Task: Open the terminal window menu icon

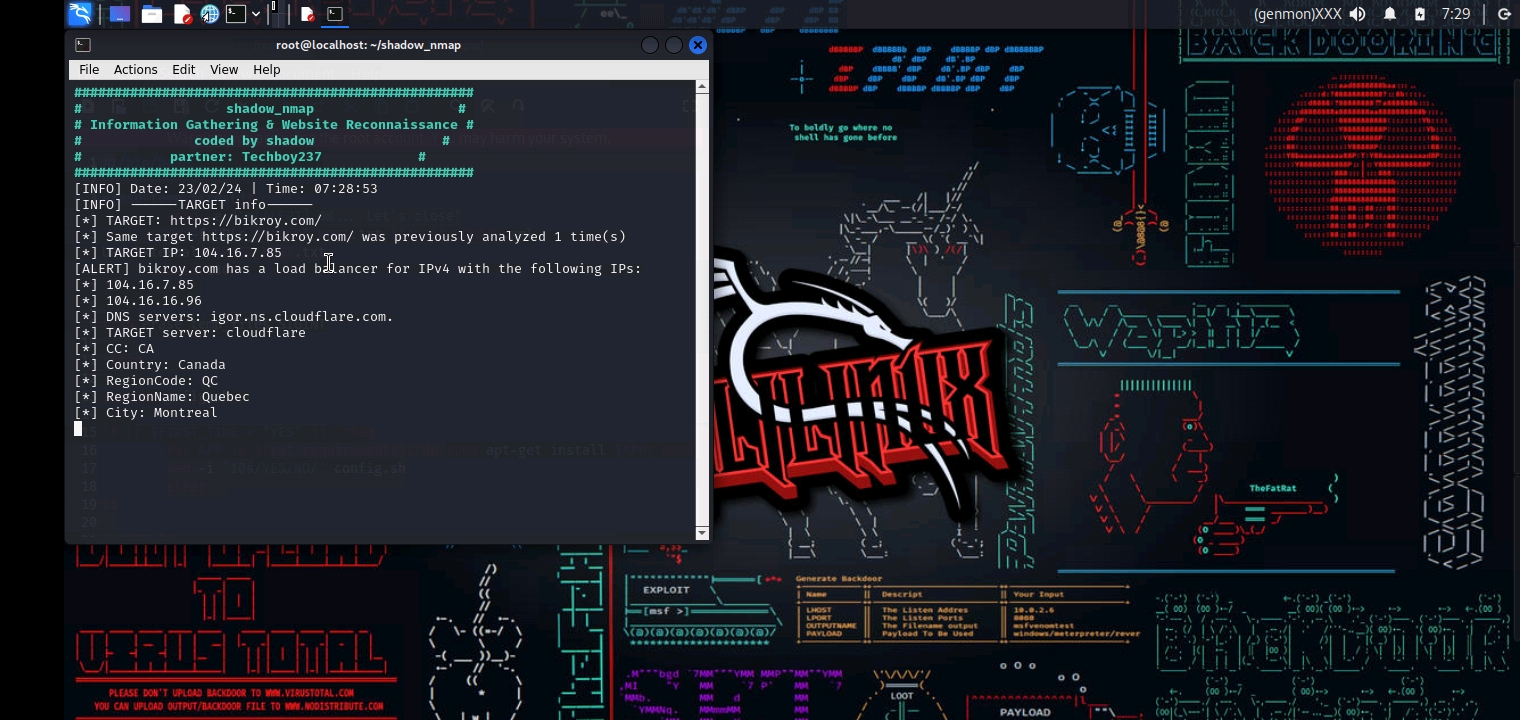Action: [x=83, y=45]
